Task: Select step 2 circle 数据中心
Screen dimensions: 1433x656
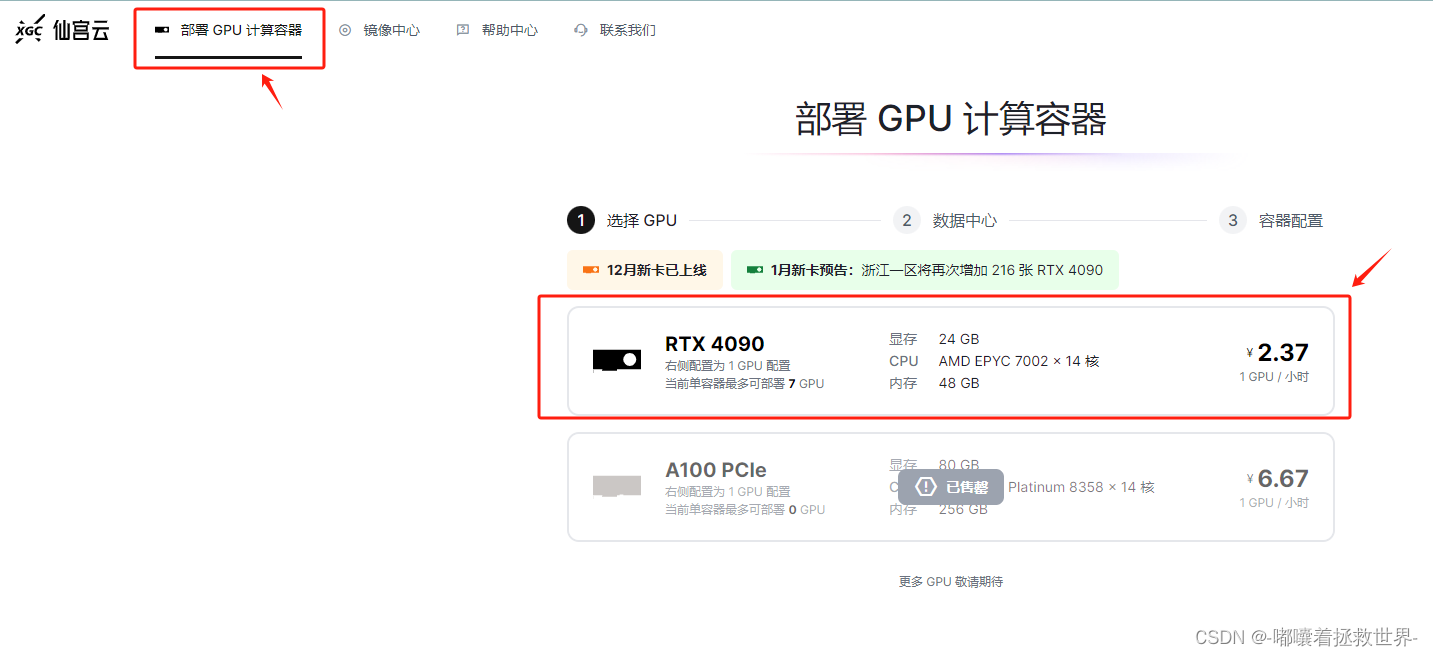Action: click(907, 220)
